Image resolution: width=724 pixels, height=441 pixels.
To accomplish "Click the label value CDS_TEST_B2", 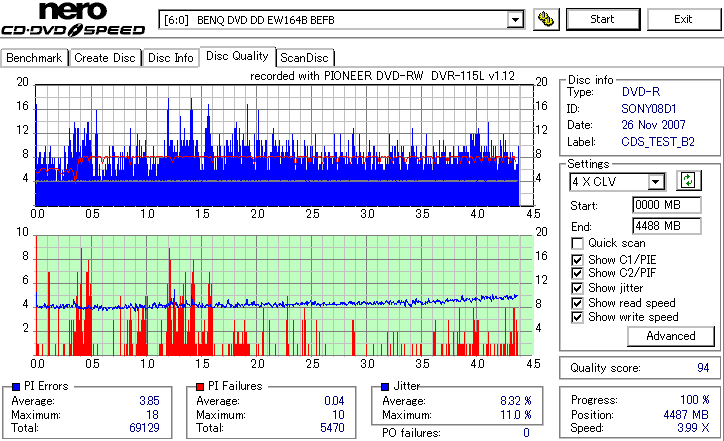I will click(x=658, y=142).
